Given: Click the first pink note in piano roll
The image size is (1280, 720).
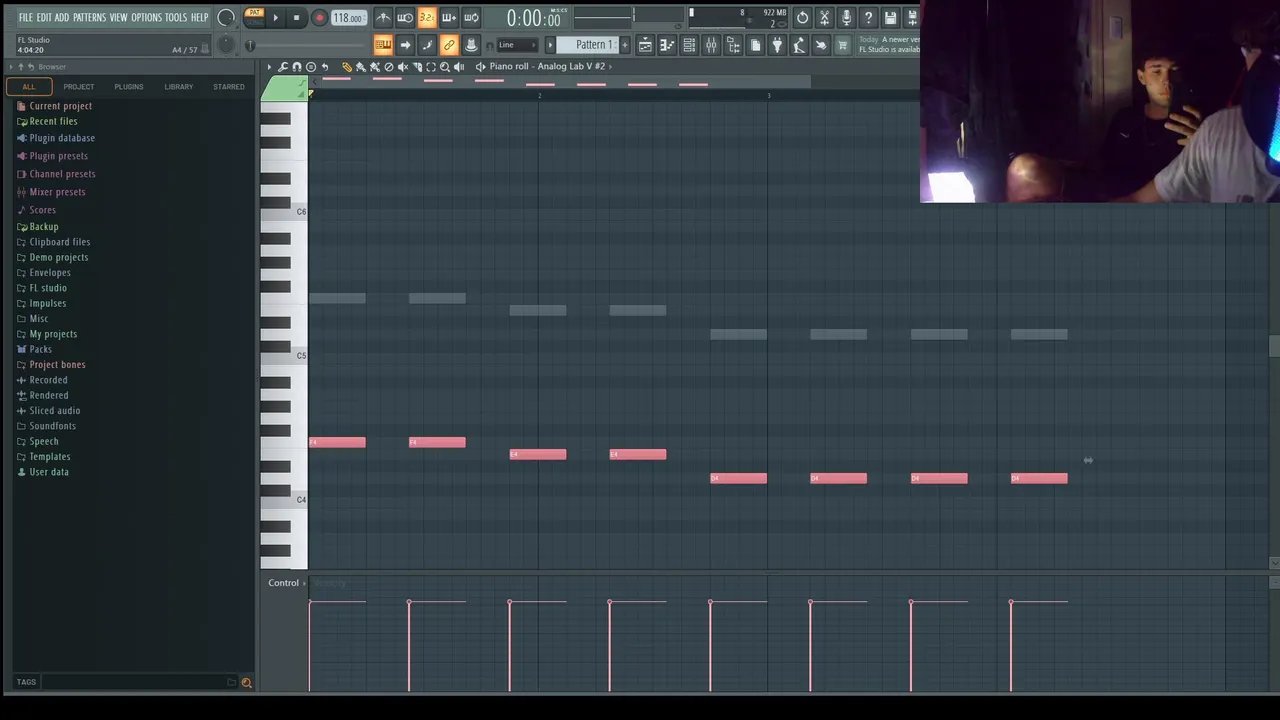Looking at the screenshot, I should click(337, 442).
